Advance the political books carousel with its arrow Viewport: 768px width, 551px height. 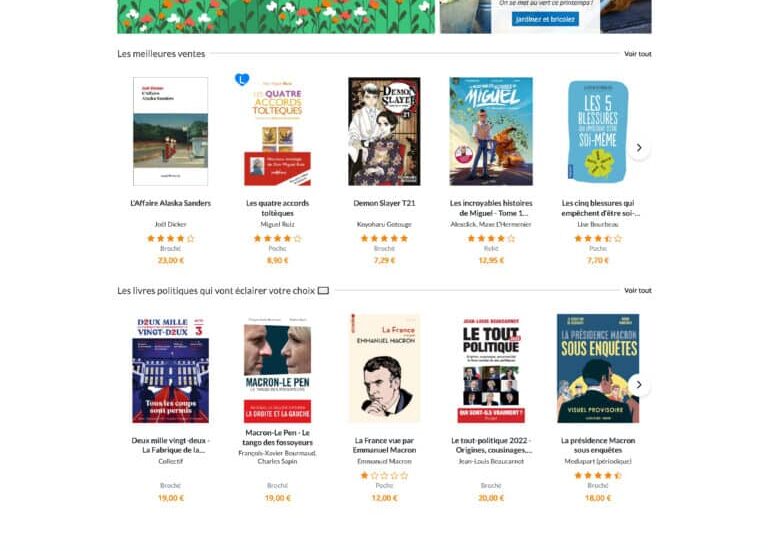(639, 385)
